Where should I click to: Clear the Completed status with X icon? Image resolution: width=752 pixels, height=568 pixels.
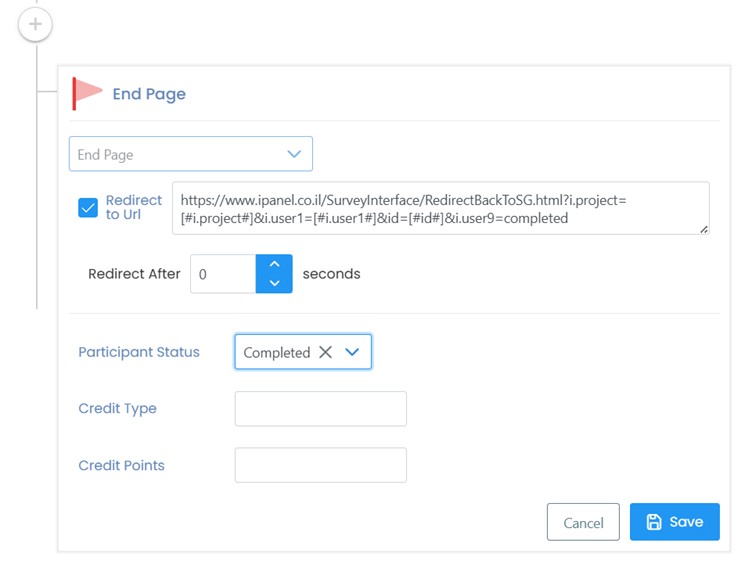point(325,352)
